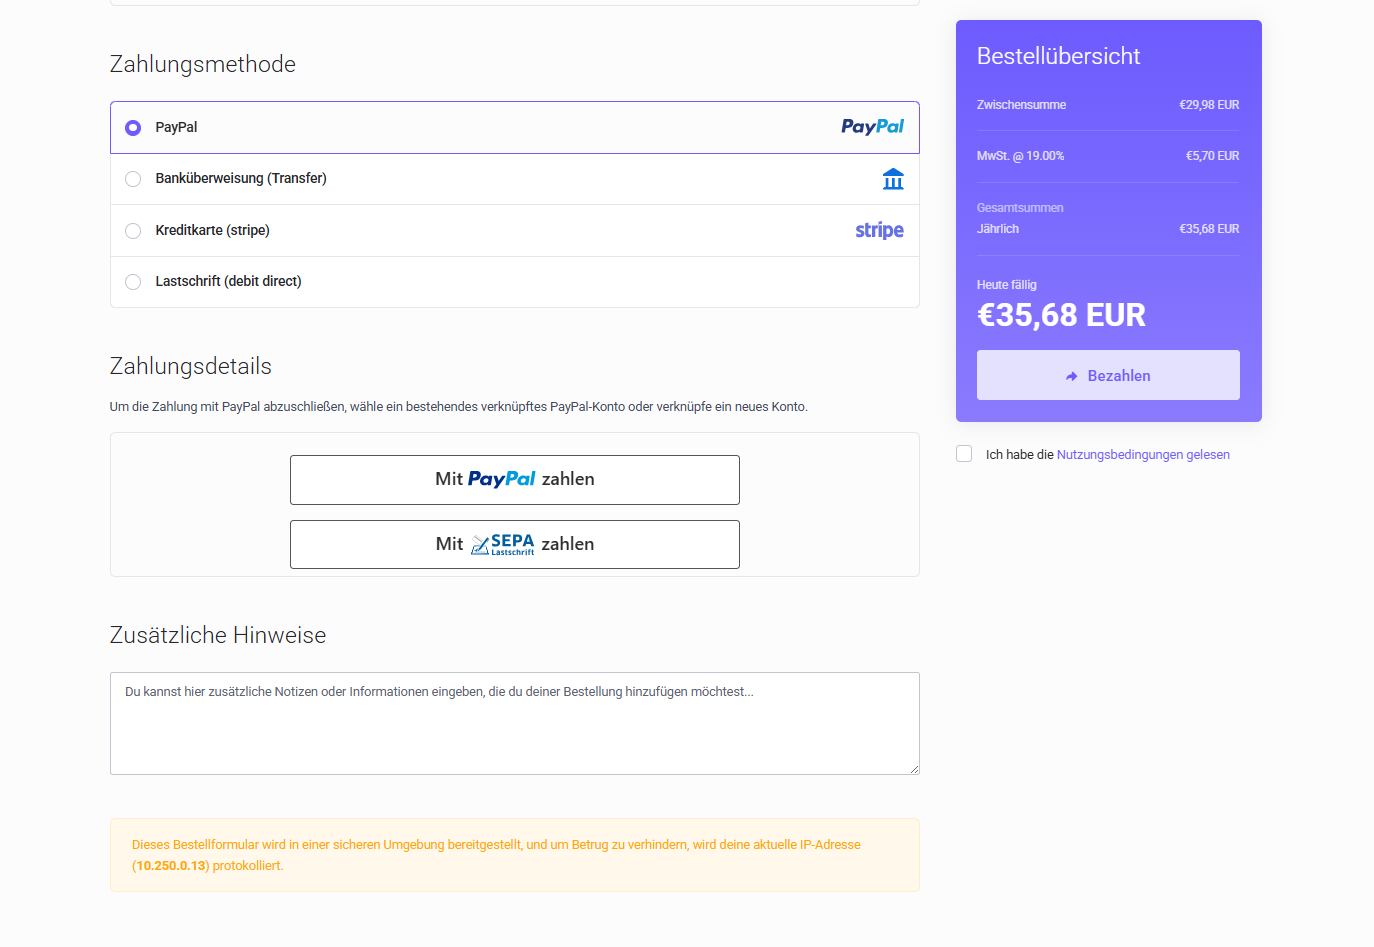Click the Mit PayPal zahlen button

tap(515, 480)
